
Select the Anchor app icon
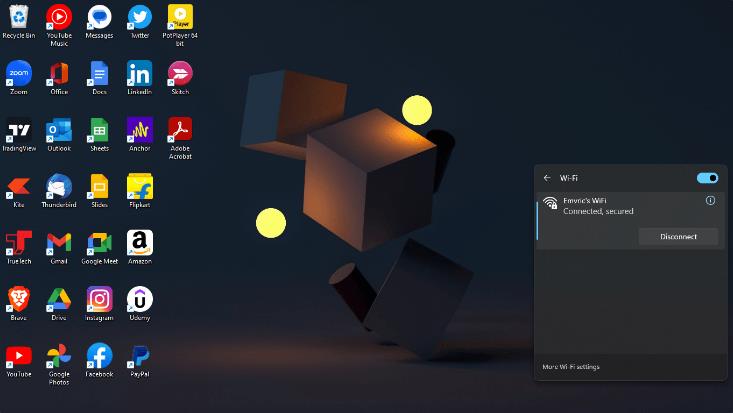pos(140,134)
